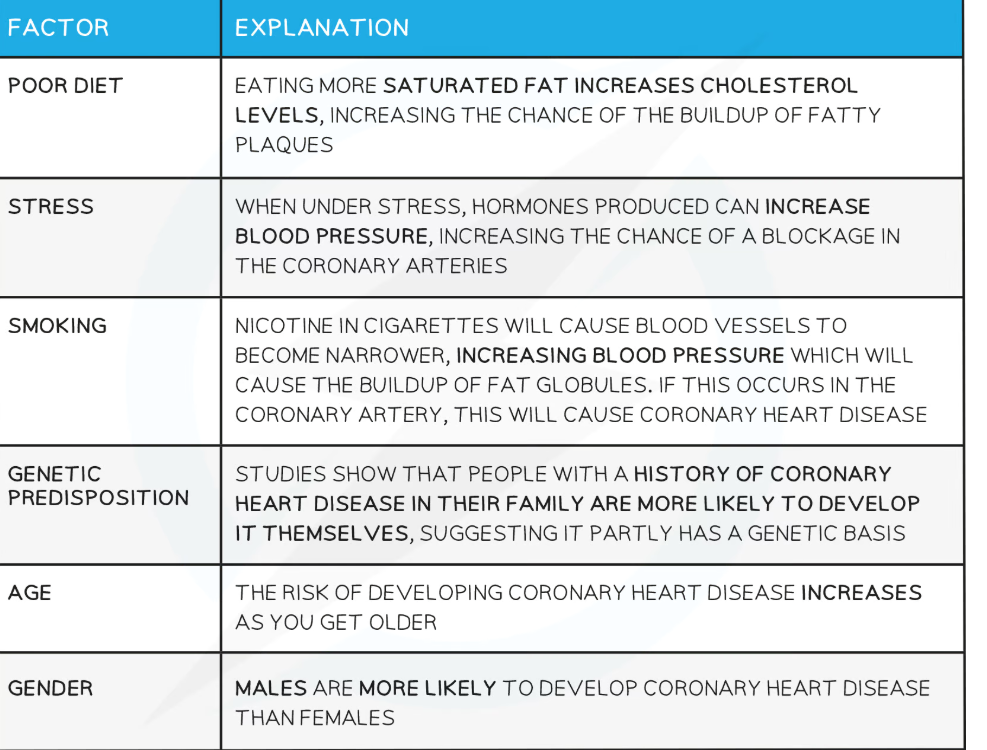This screenshot has width=987, height=750.
Task: Click bold word MALES in gender explanation
Action: tap(271, 688)
